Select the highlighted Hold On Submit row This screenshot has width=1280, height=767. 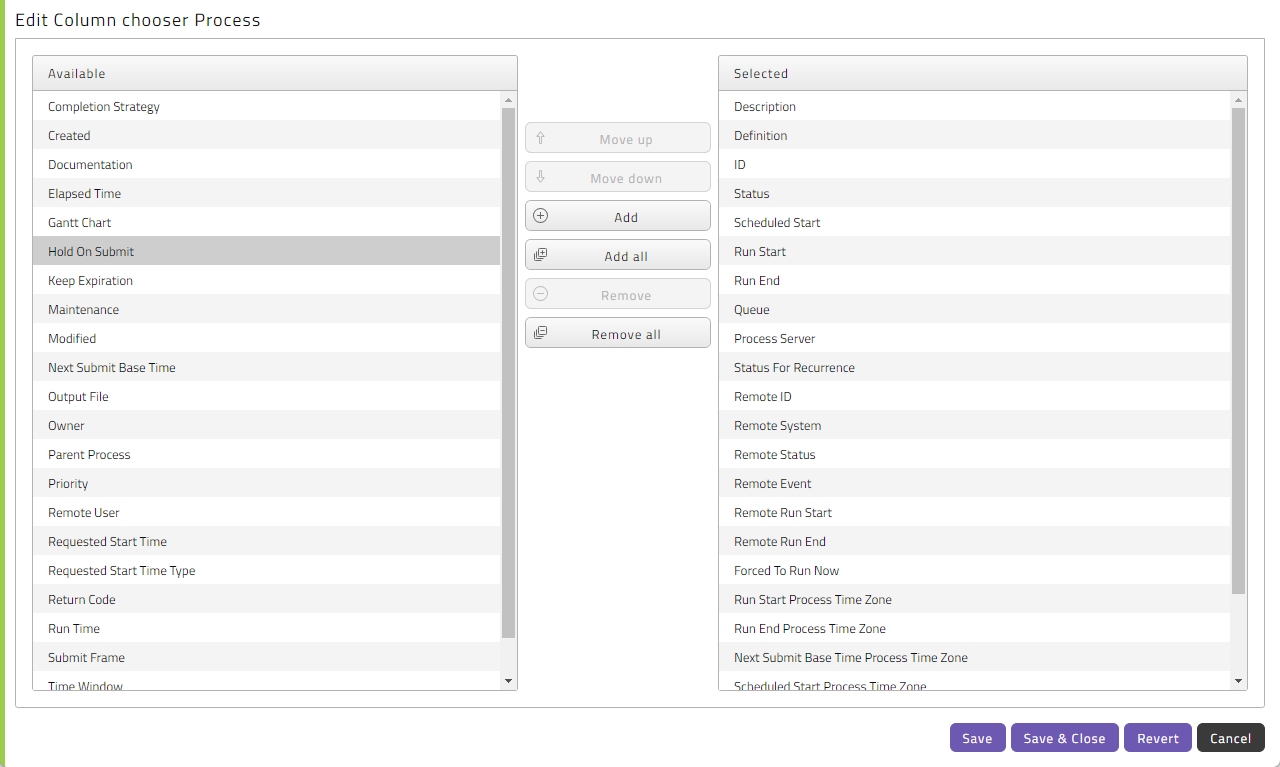[266, 251]
